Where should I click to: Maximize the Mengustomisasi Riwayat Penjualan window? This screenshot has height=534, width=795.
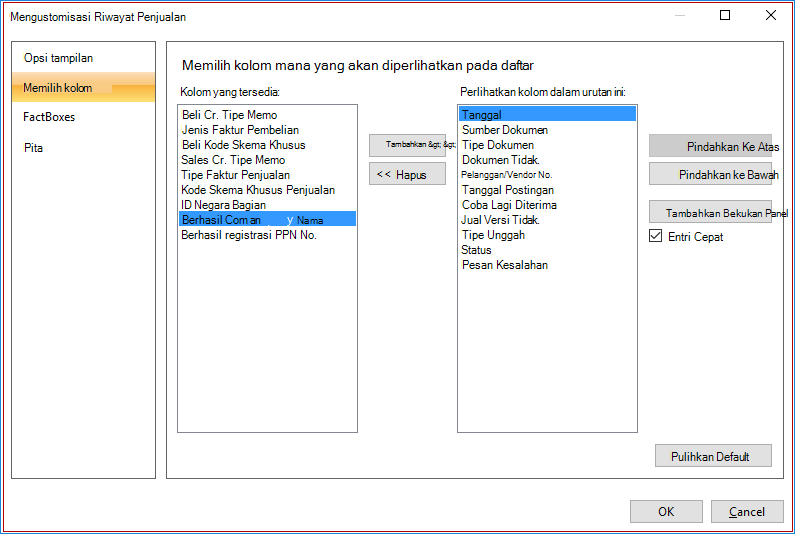click(725, 15)
